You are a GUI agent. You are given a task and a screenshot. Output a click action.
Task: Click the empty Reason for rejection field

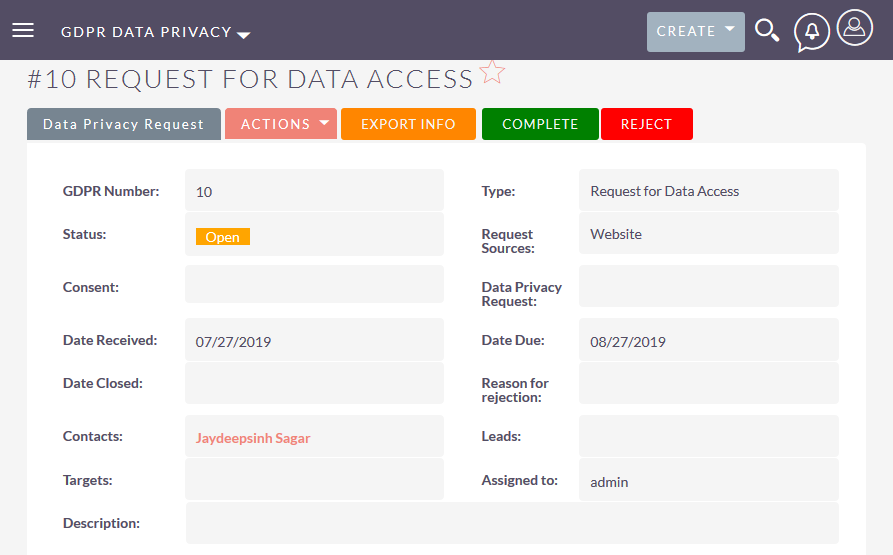point(708,383)
